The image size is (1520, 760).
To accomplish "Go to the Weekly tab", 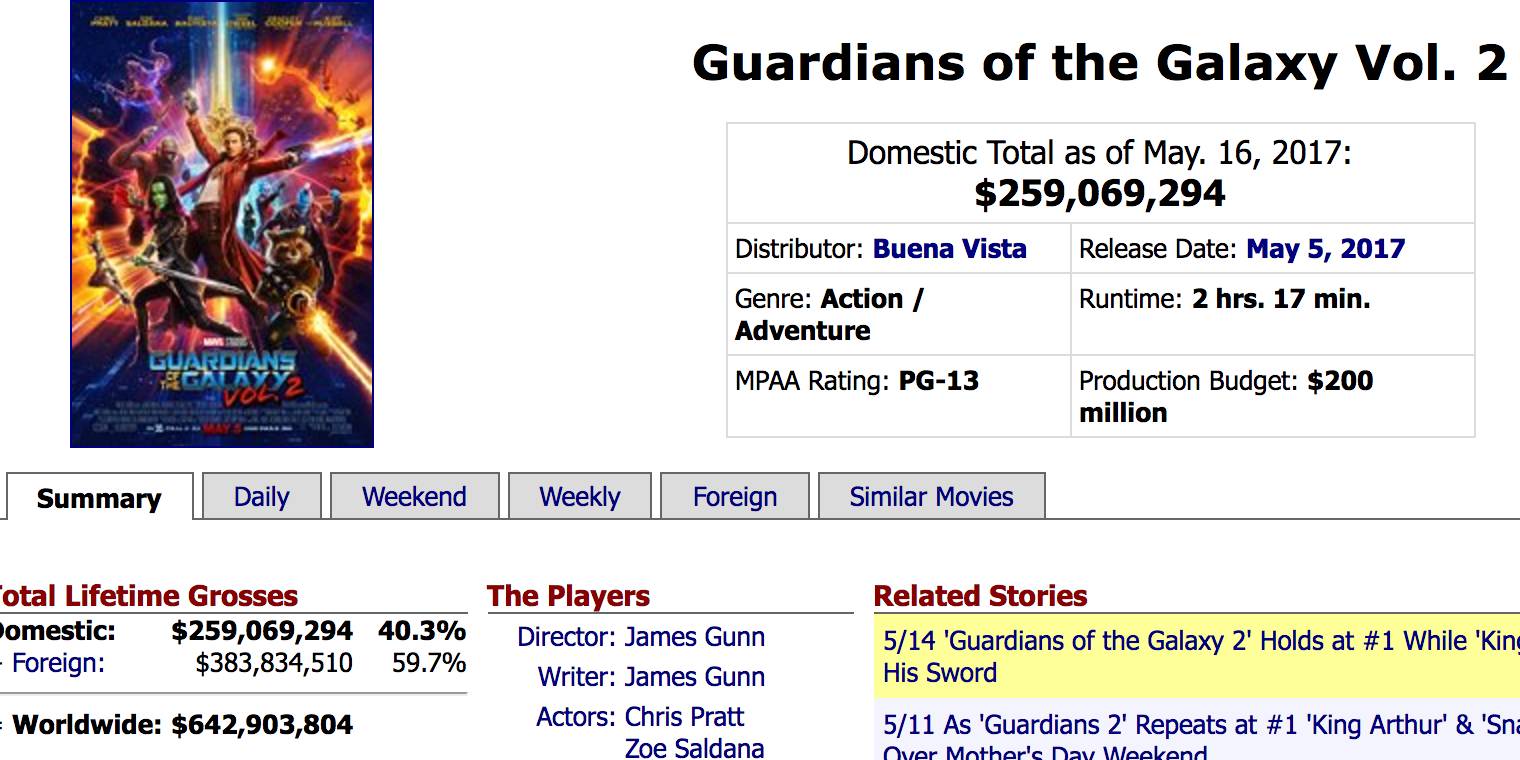I will (580, 497).
